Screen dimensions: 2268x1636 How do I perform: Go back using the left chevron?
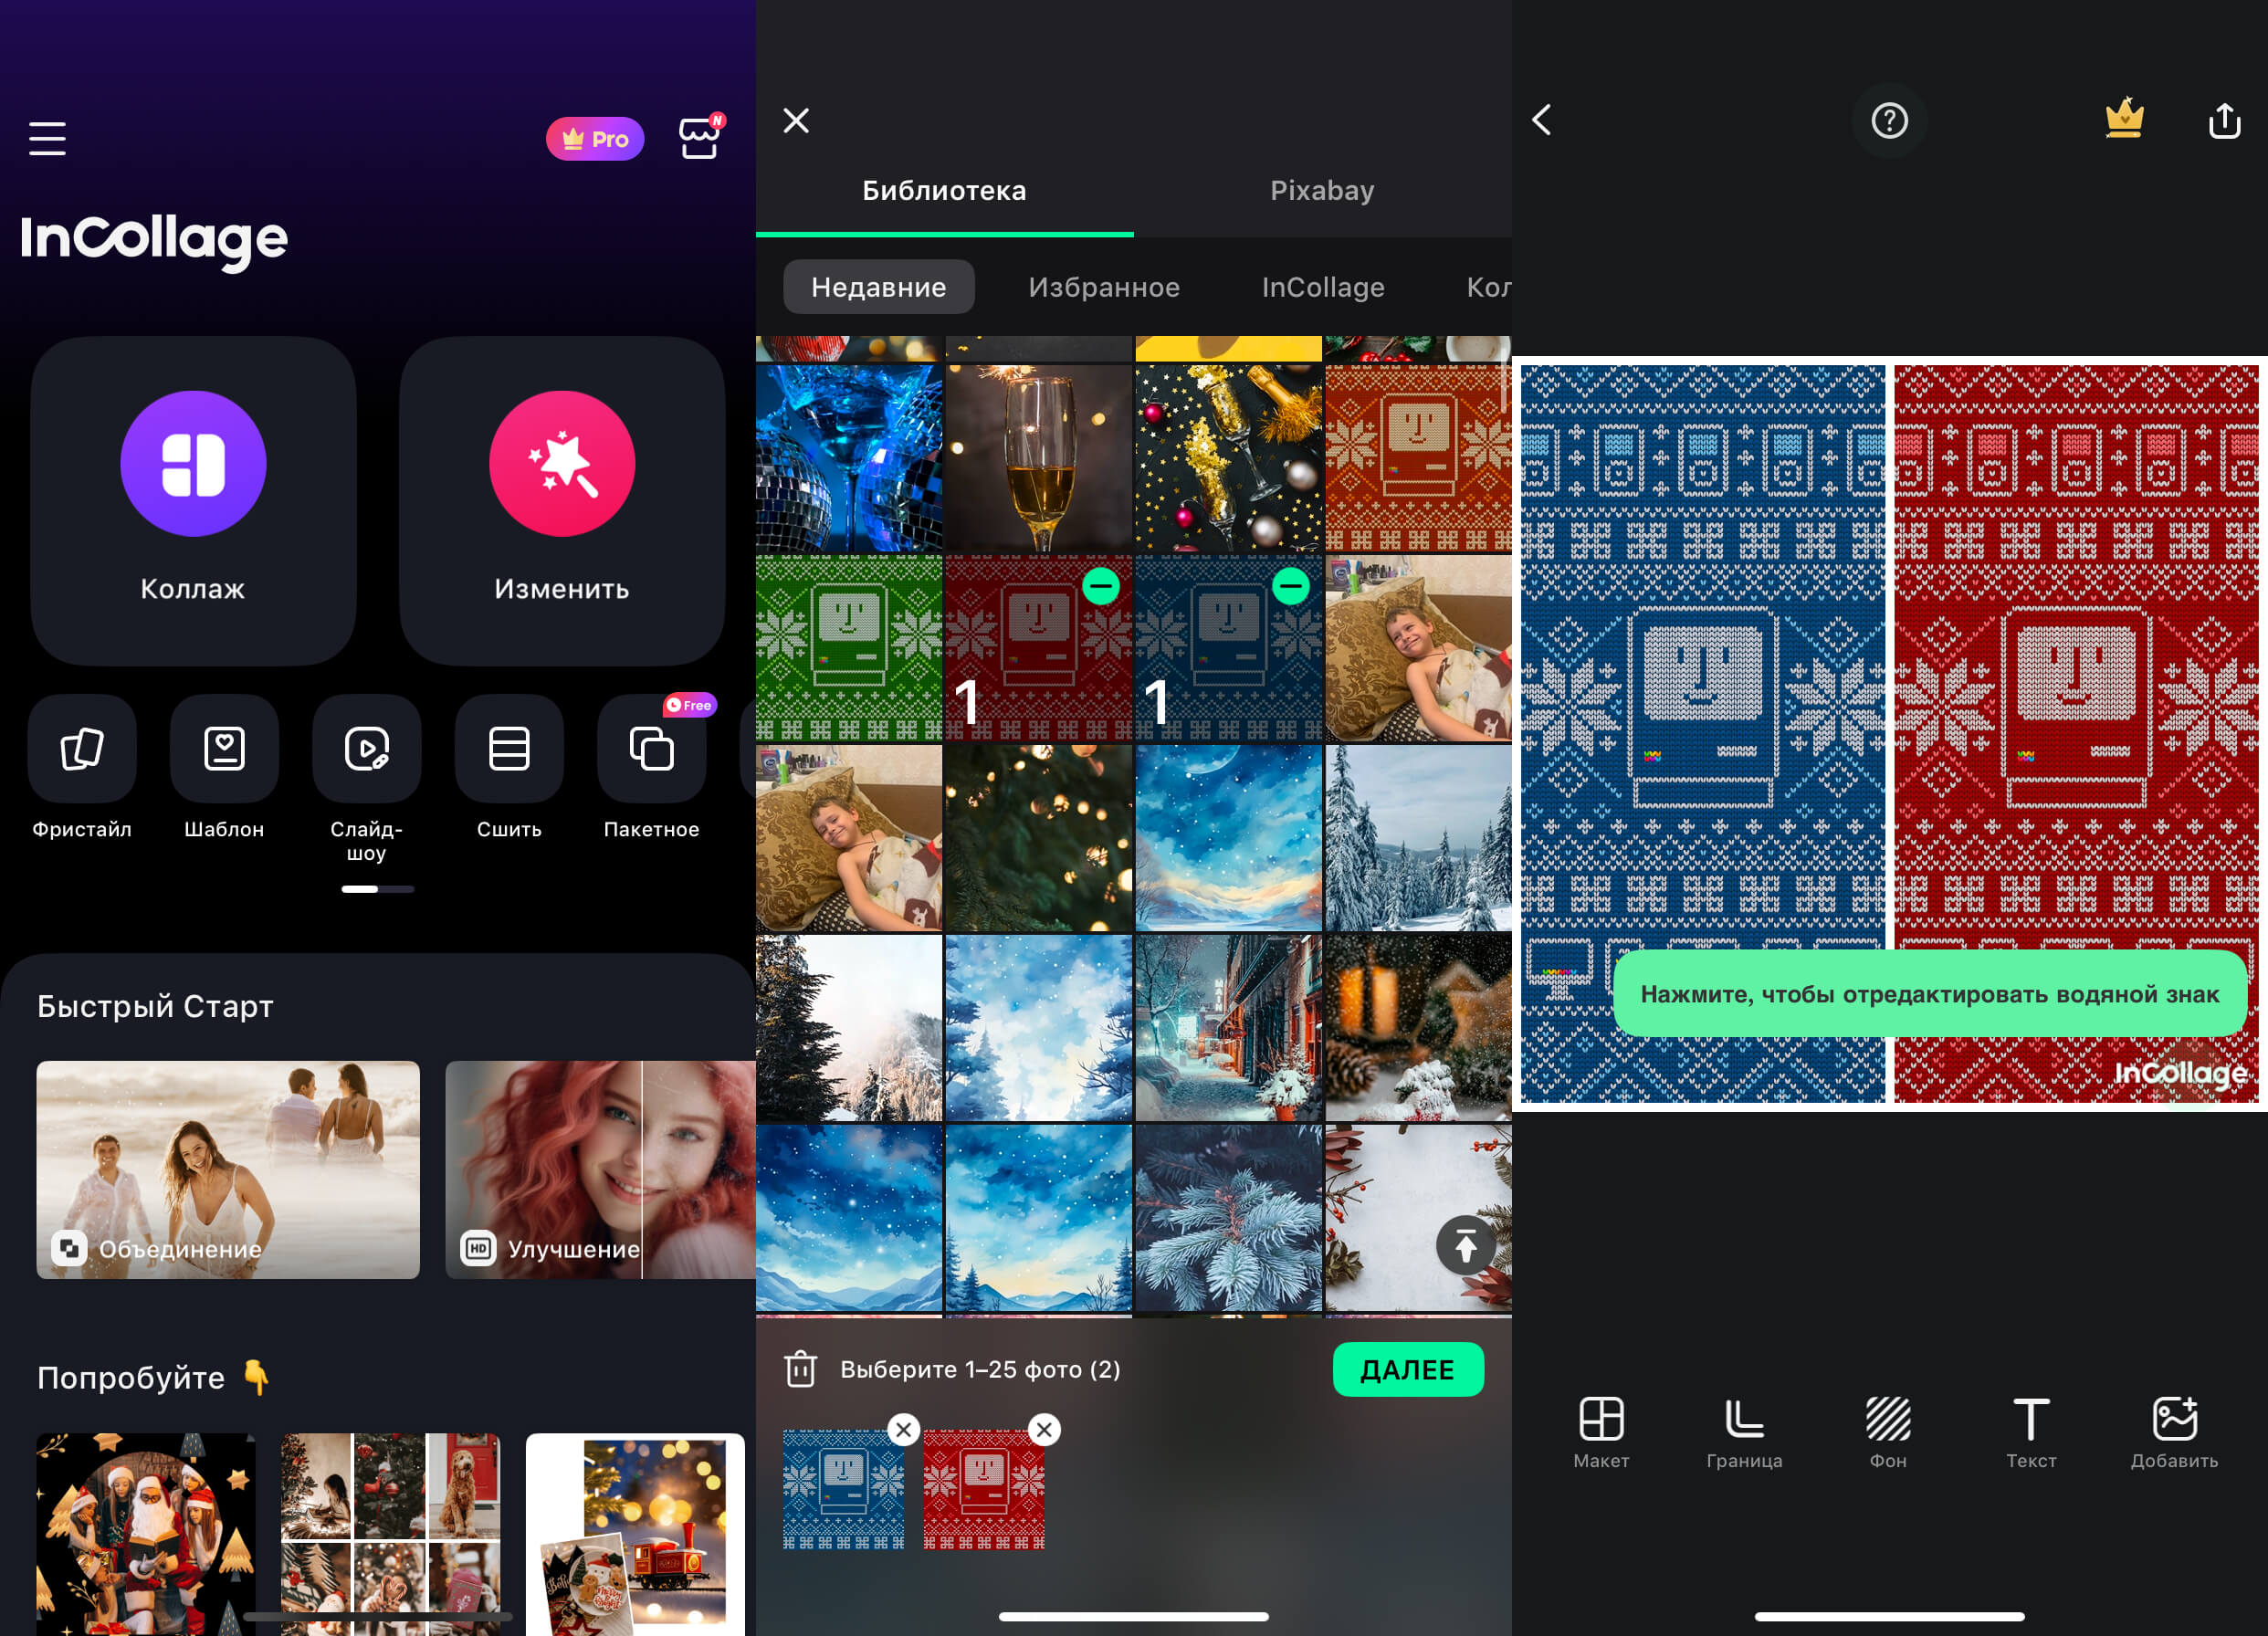click(x=1542, y=120)
